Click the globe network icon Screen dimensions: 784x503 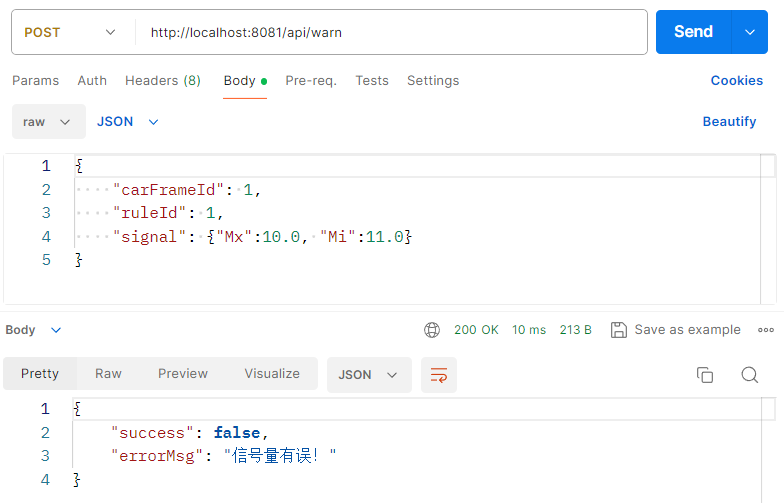click(x=432, y=330)
